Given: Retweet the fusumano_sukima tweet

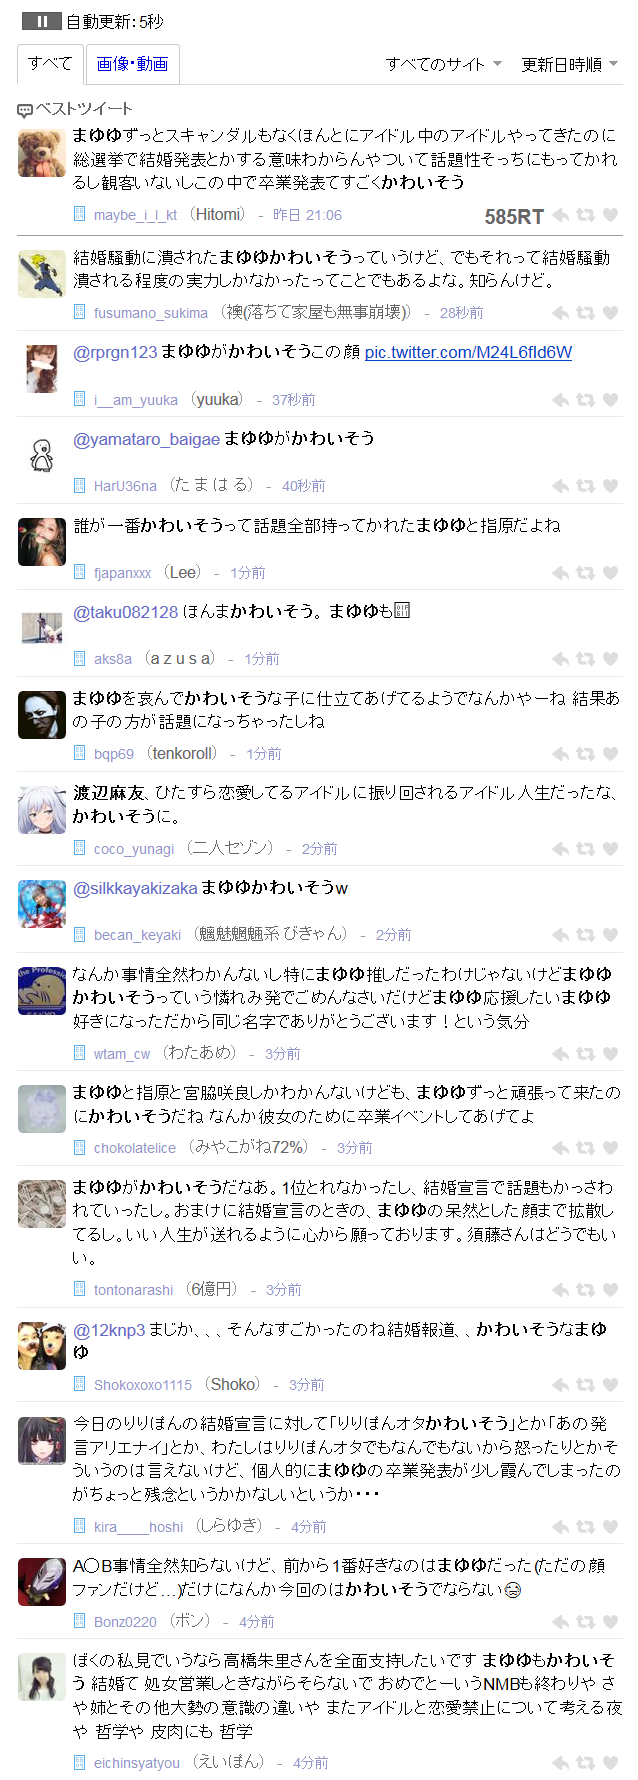Looking at the screenshot, I should point(586,313).
